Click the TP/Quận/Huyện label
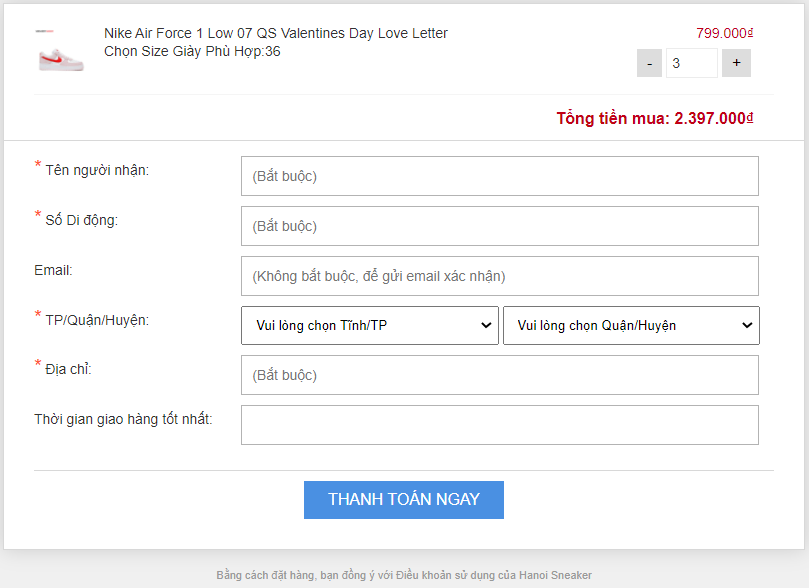The width and height of the screenshot is (809, 588). [97, 320]
